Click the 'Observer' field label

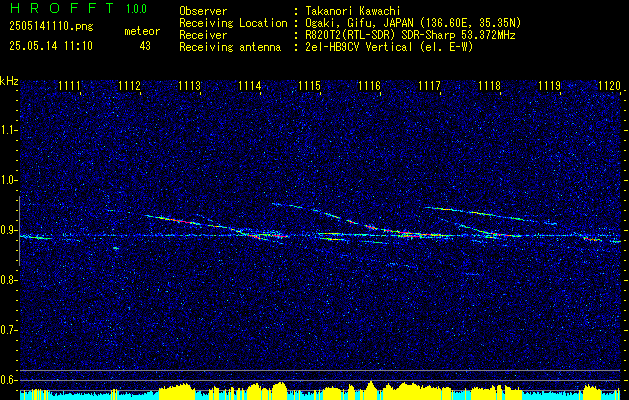[x=203, y=11]
